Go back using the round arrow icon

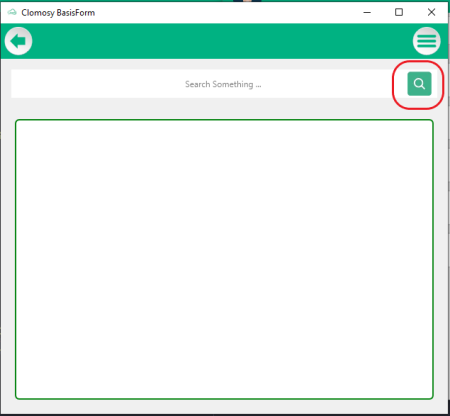click(18, 41)
